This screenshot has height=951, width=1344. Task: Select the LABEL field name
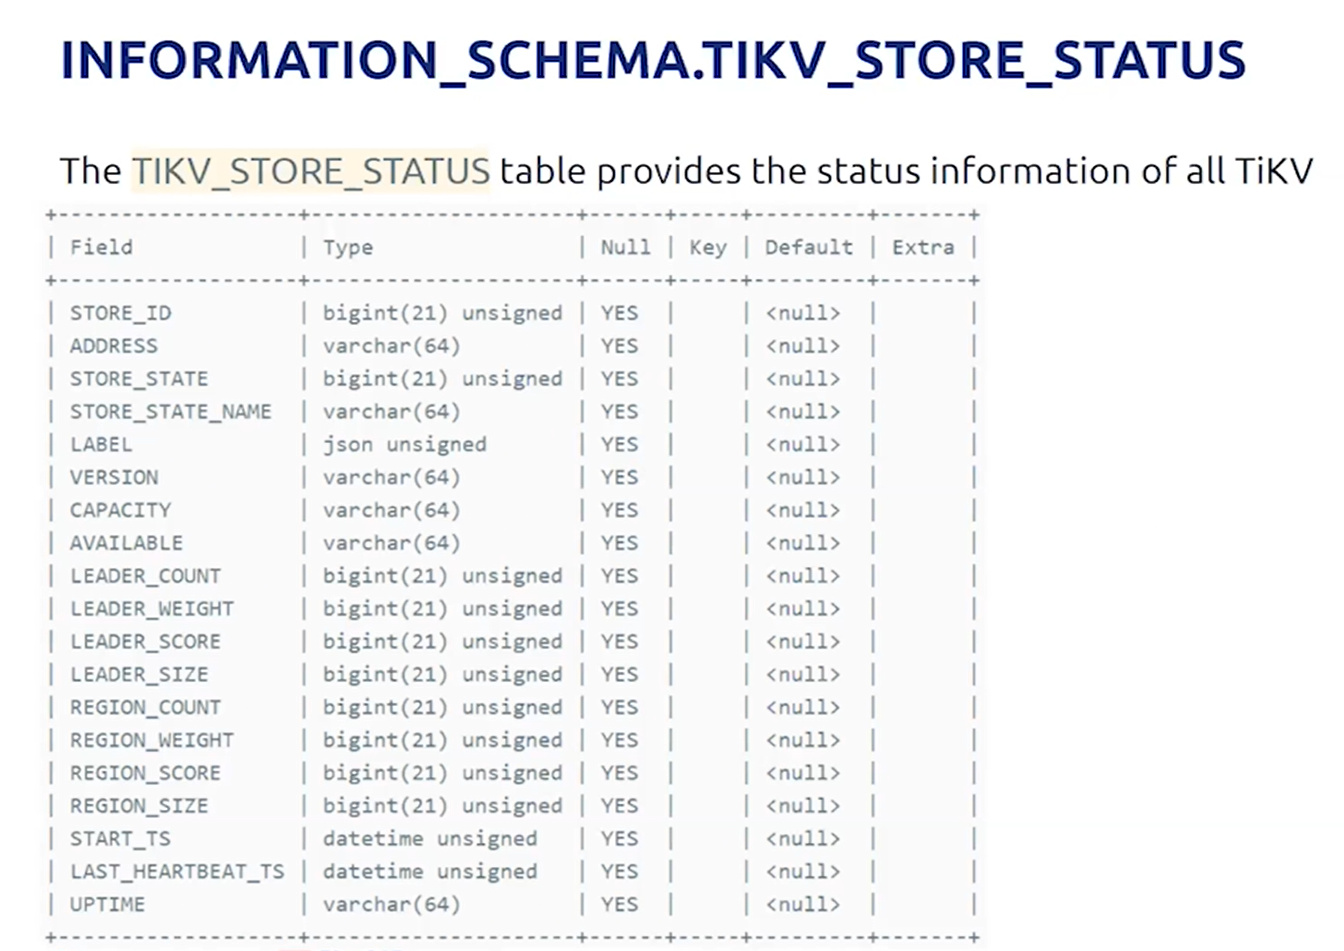pyautogui.click(x=101, y=445)
